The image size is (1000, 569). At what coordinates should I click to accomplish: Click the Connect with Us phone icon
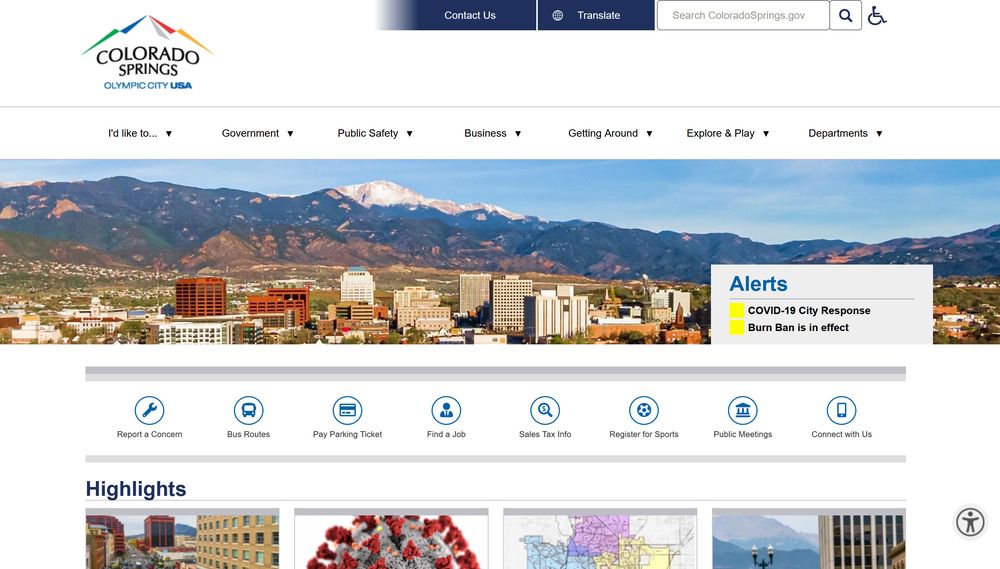842,410
